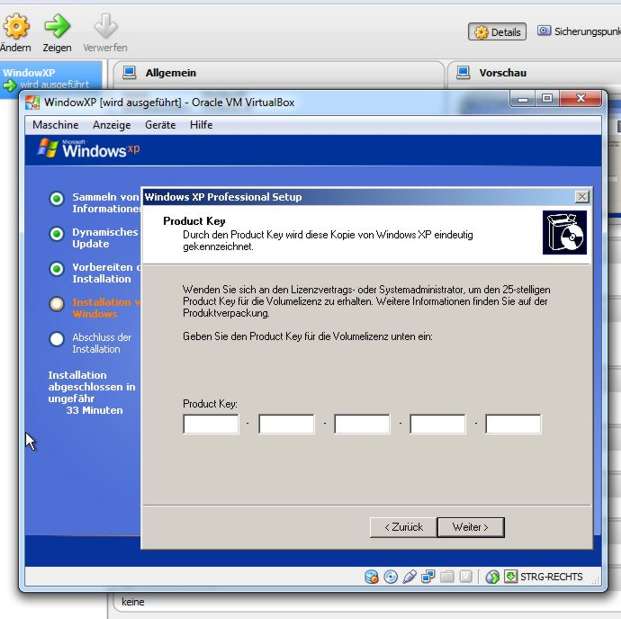Click the Vorbereiten der Installation step indicator
The image size is (621, 619).
tap(57, 269)
